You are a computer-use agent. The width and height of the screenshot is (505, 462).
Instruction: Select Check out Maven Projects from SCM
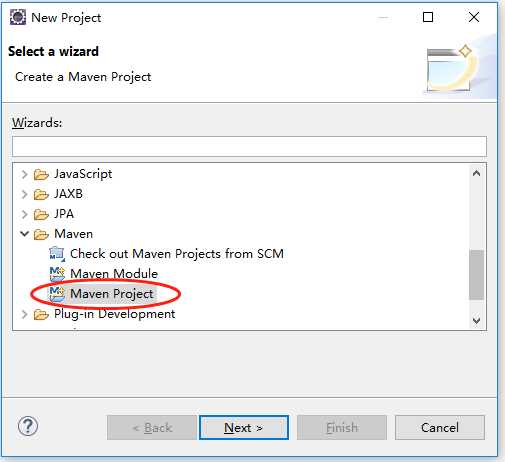point(177,254)
